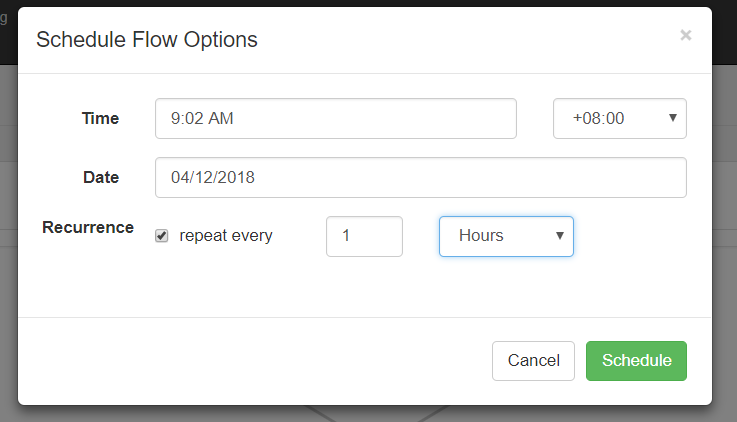This screenshot has height=422, width=737.
Task: Click the Recurrence label
Action: [x=88, y=227]
